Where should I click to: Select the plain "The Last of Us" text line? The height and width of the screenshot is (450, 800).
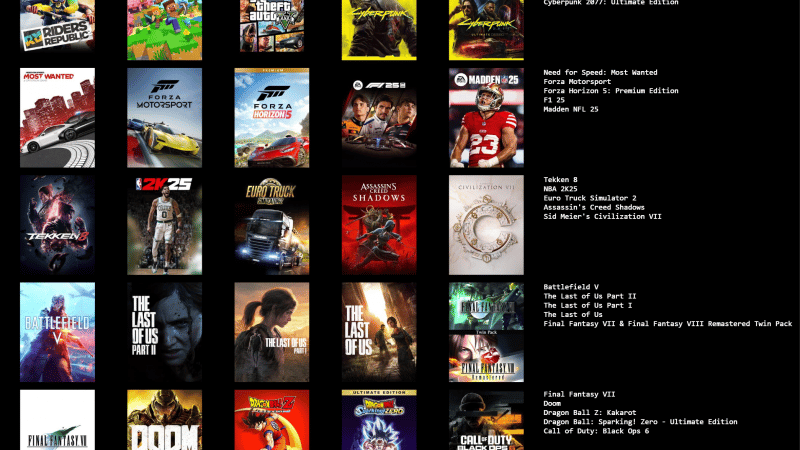pos(573,314)
